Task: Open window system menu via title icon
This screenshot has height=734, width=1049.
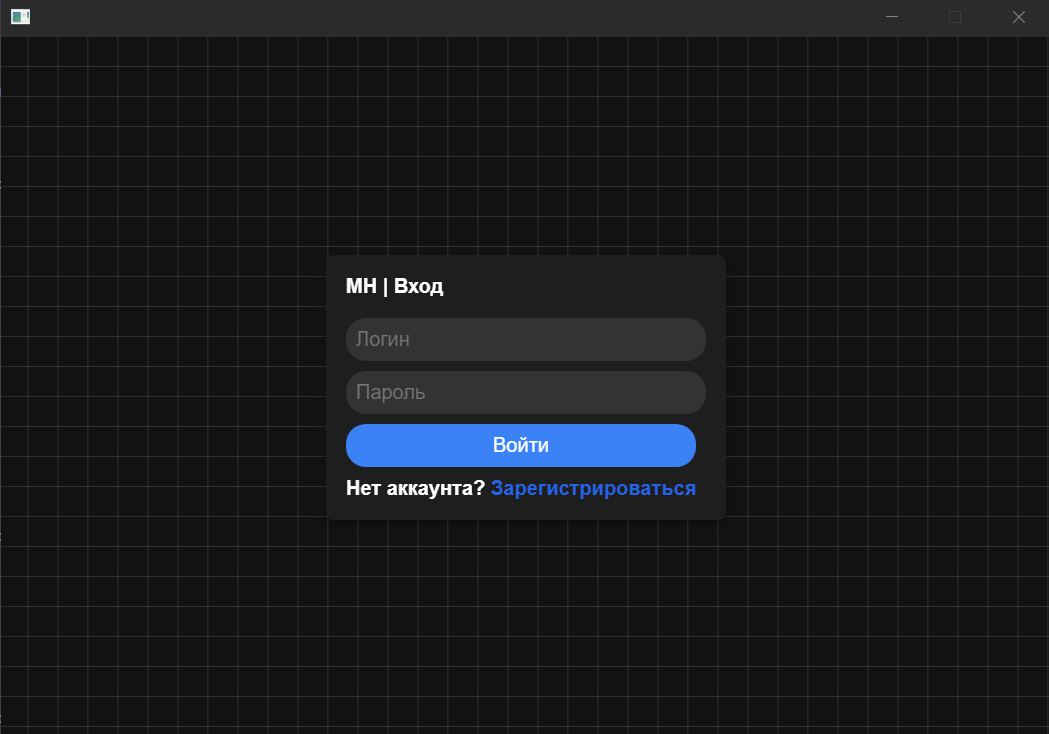Action: (x=21, y=17)
